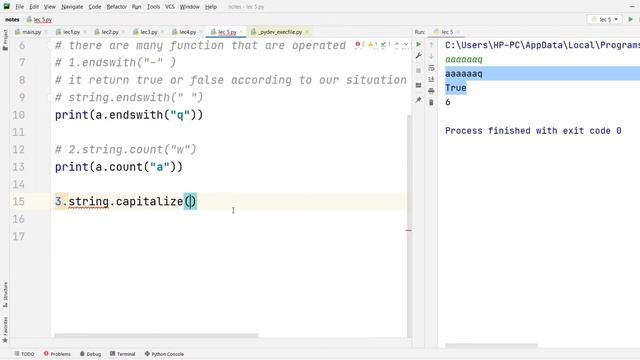Click the editor horizontal scrollbar
Screen dimensions: 640x360
(156, 336)
